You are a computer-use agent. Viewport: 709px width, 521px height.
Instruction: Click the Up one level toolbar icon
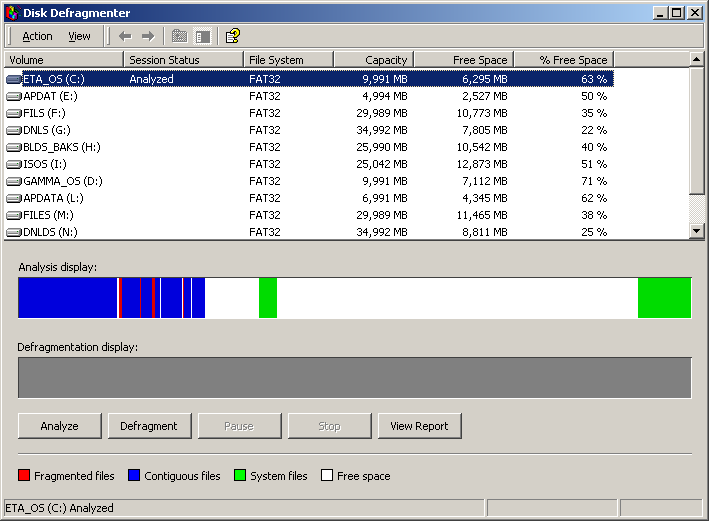(180, 36)
